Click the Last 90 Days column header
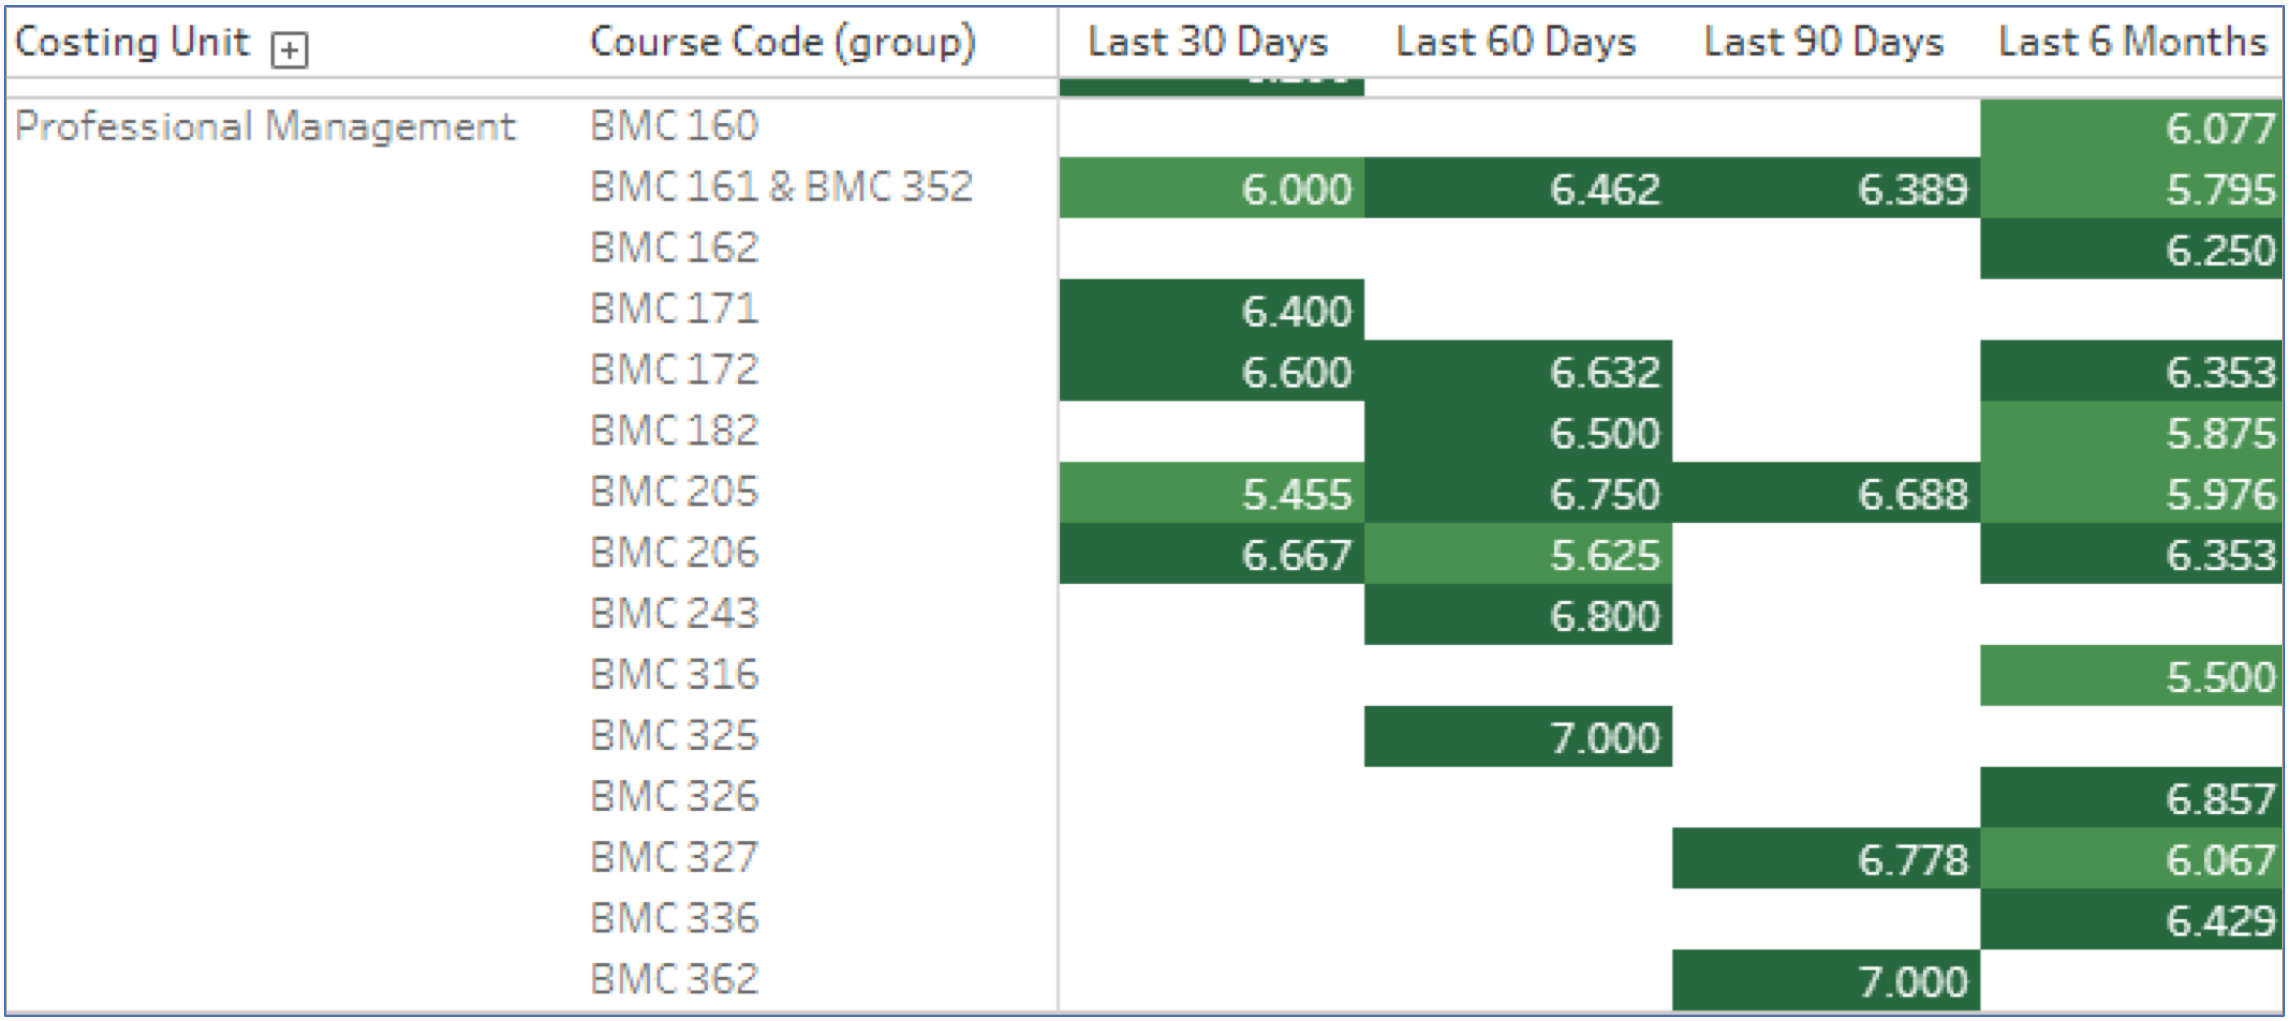This screenshot has height=1021, width=2290. (1824, 42)
